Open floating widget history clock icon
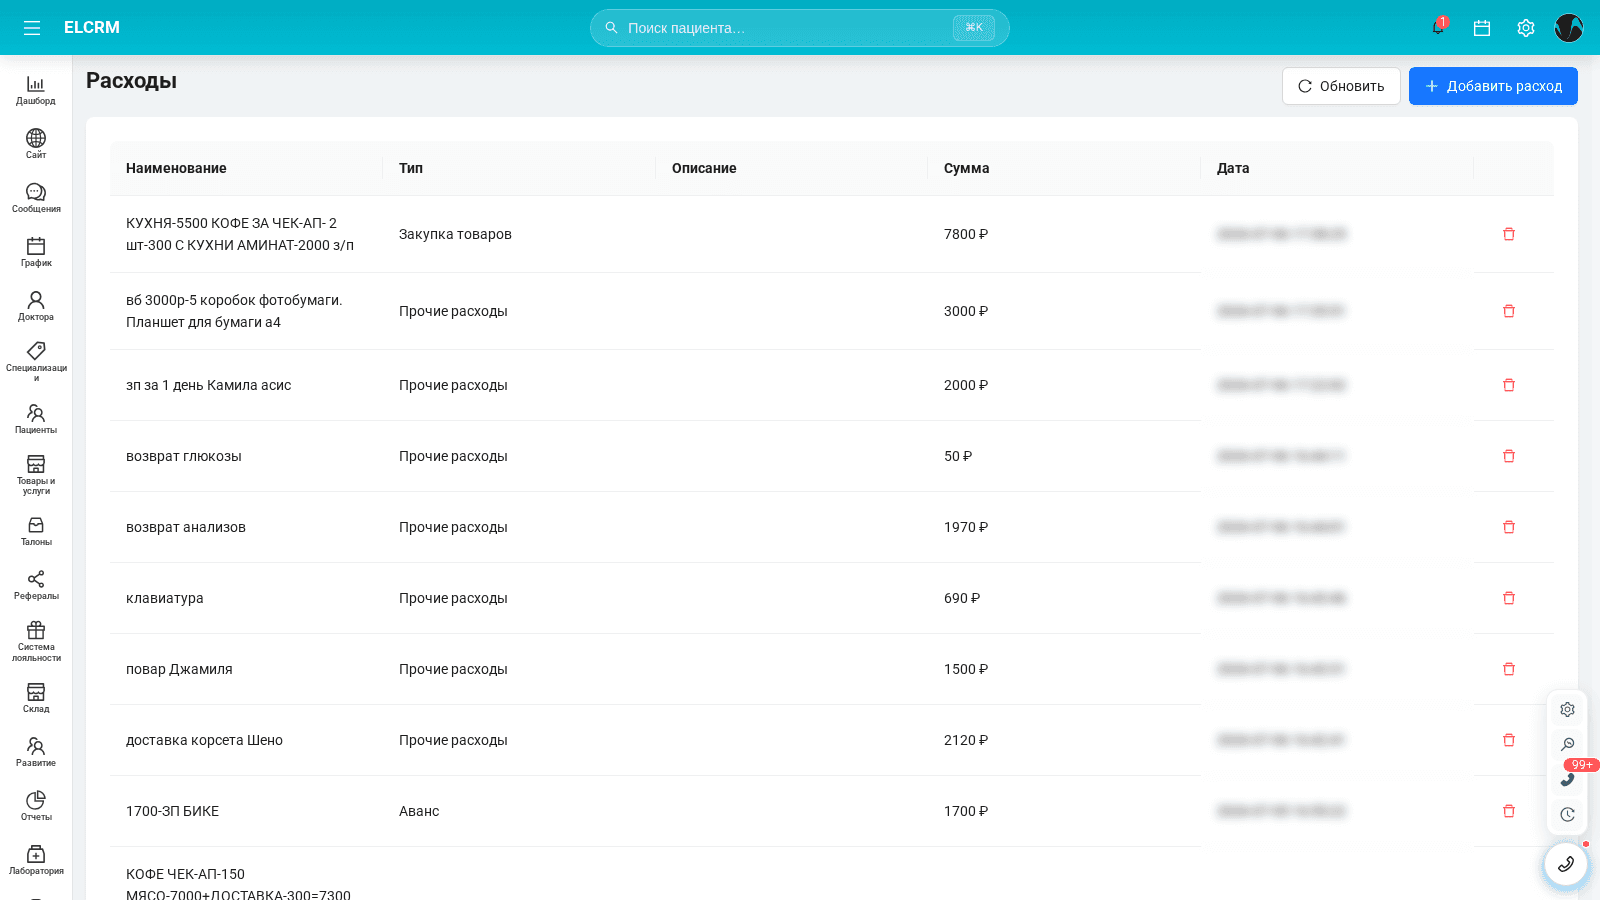1600x900 pixels. (x=1567, y=814)
